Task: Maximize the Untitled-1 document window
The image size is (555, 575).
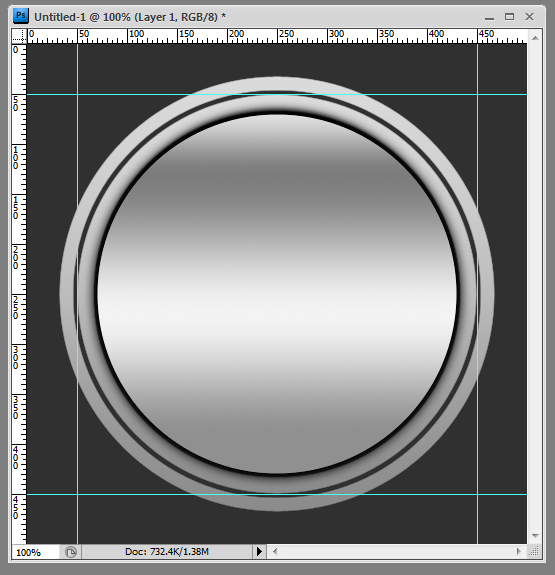Action: click(x=509, y=17)
